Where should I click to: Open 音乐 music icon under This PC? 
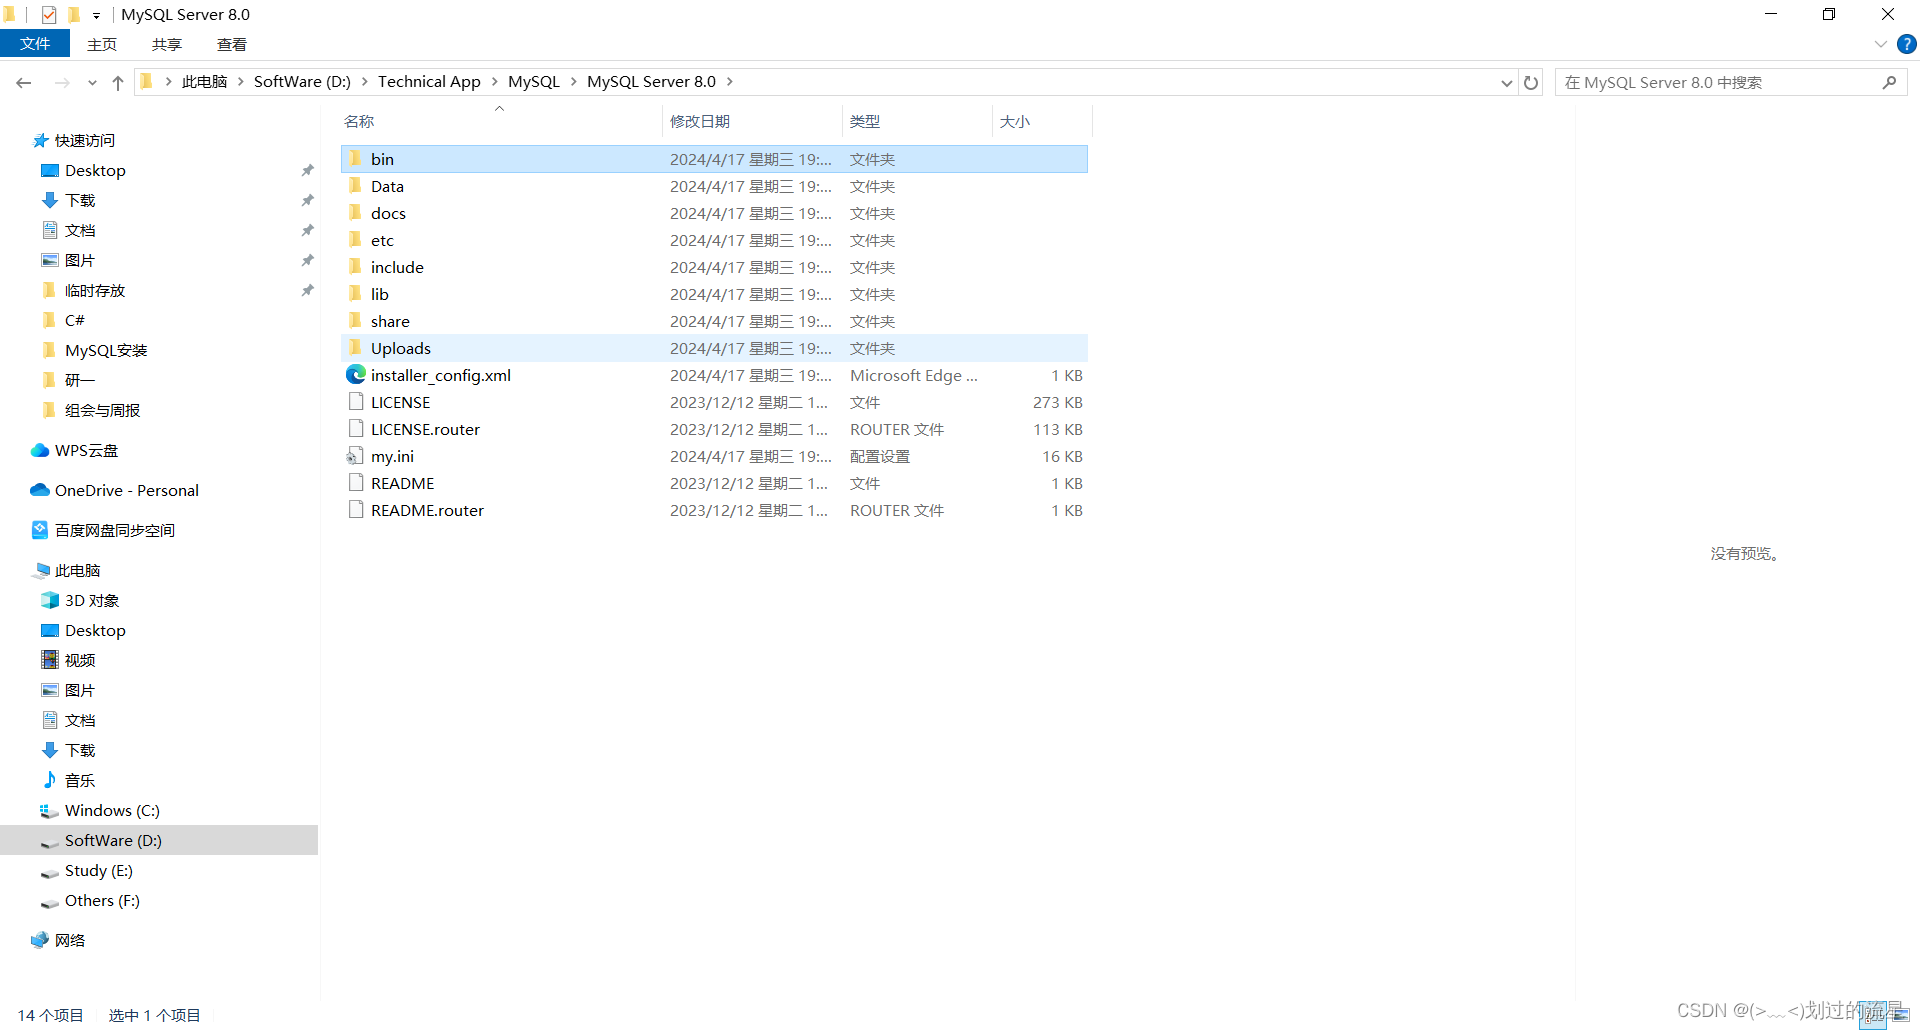point(50,780)
